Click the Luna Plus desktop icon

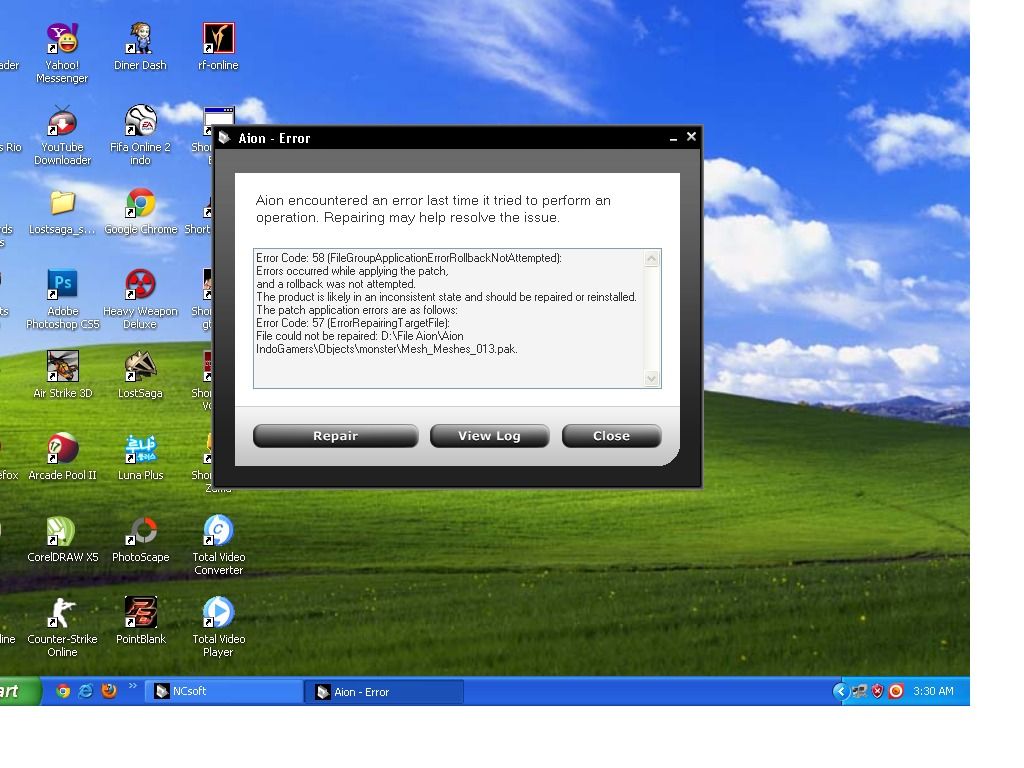pos(140,457)
